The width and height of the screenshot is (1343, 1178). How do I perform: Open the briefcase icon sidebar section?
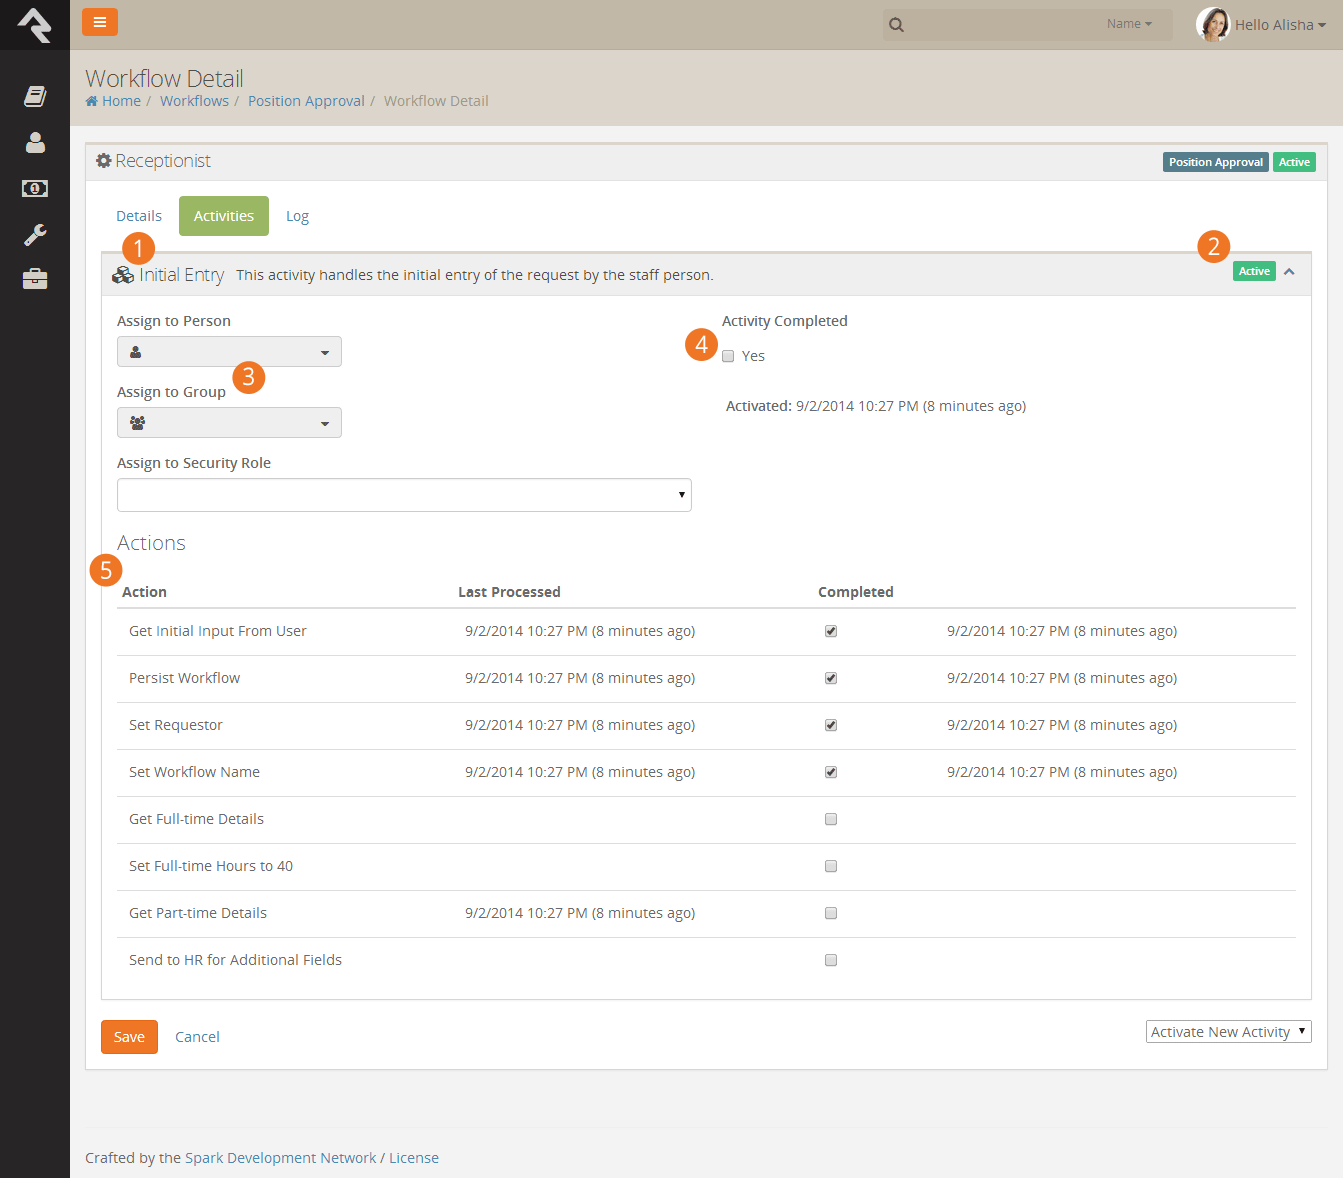pyautogui.click(x=35, y=279)
